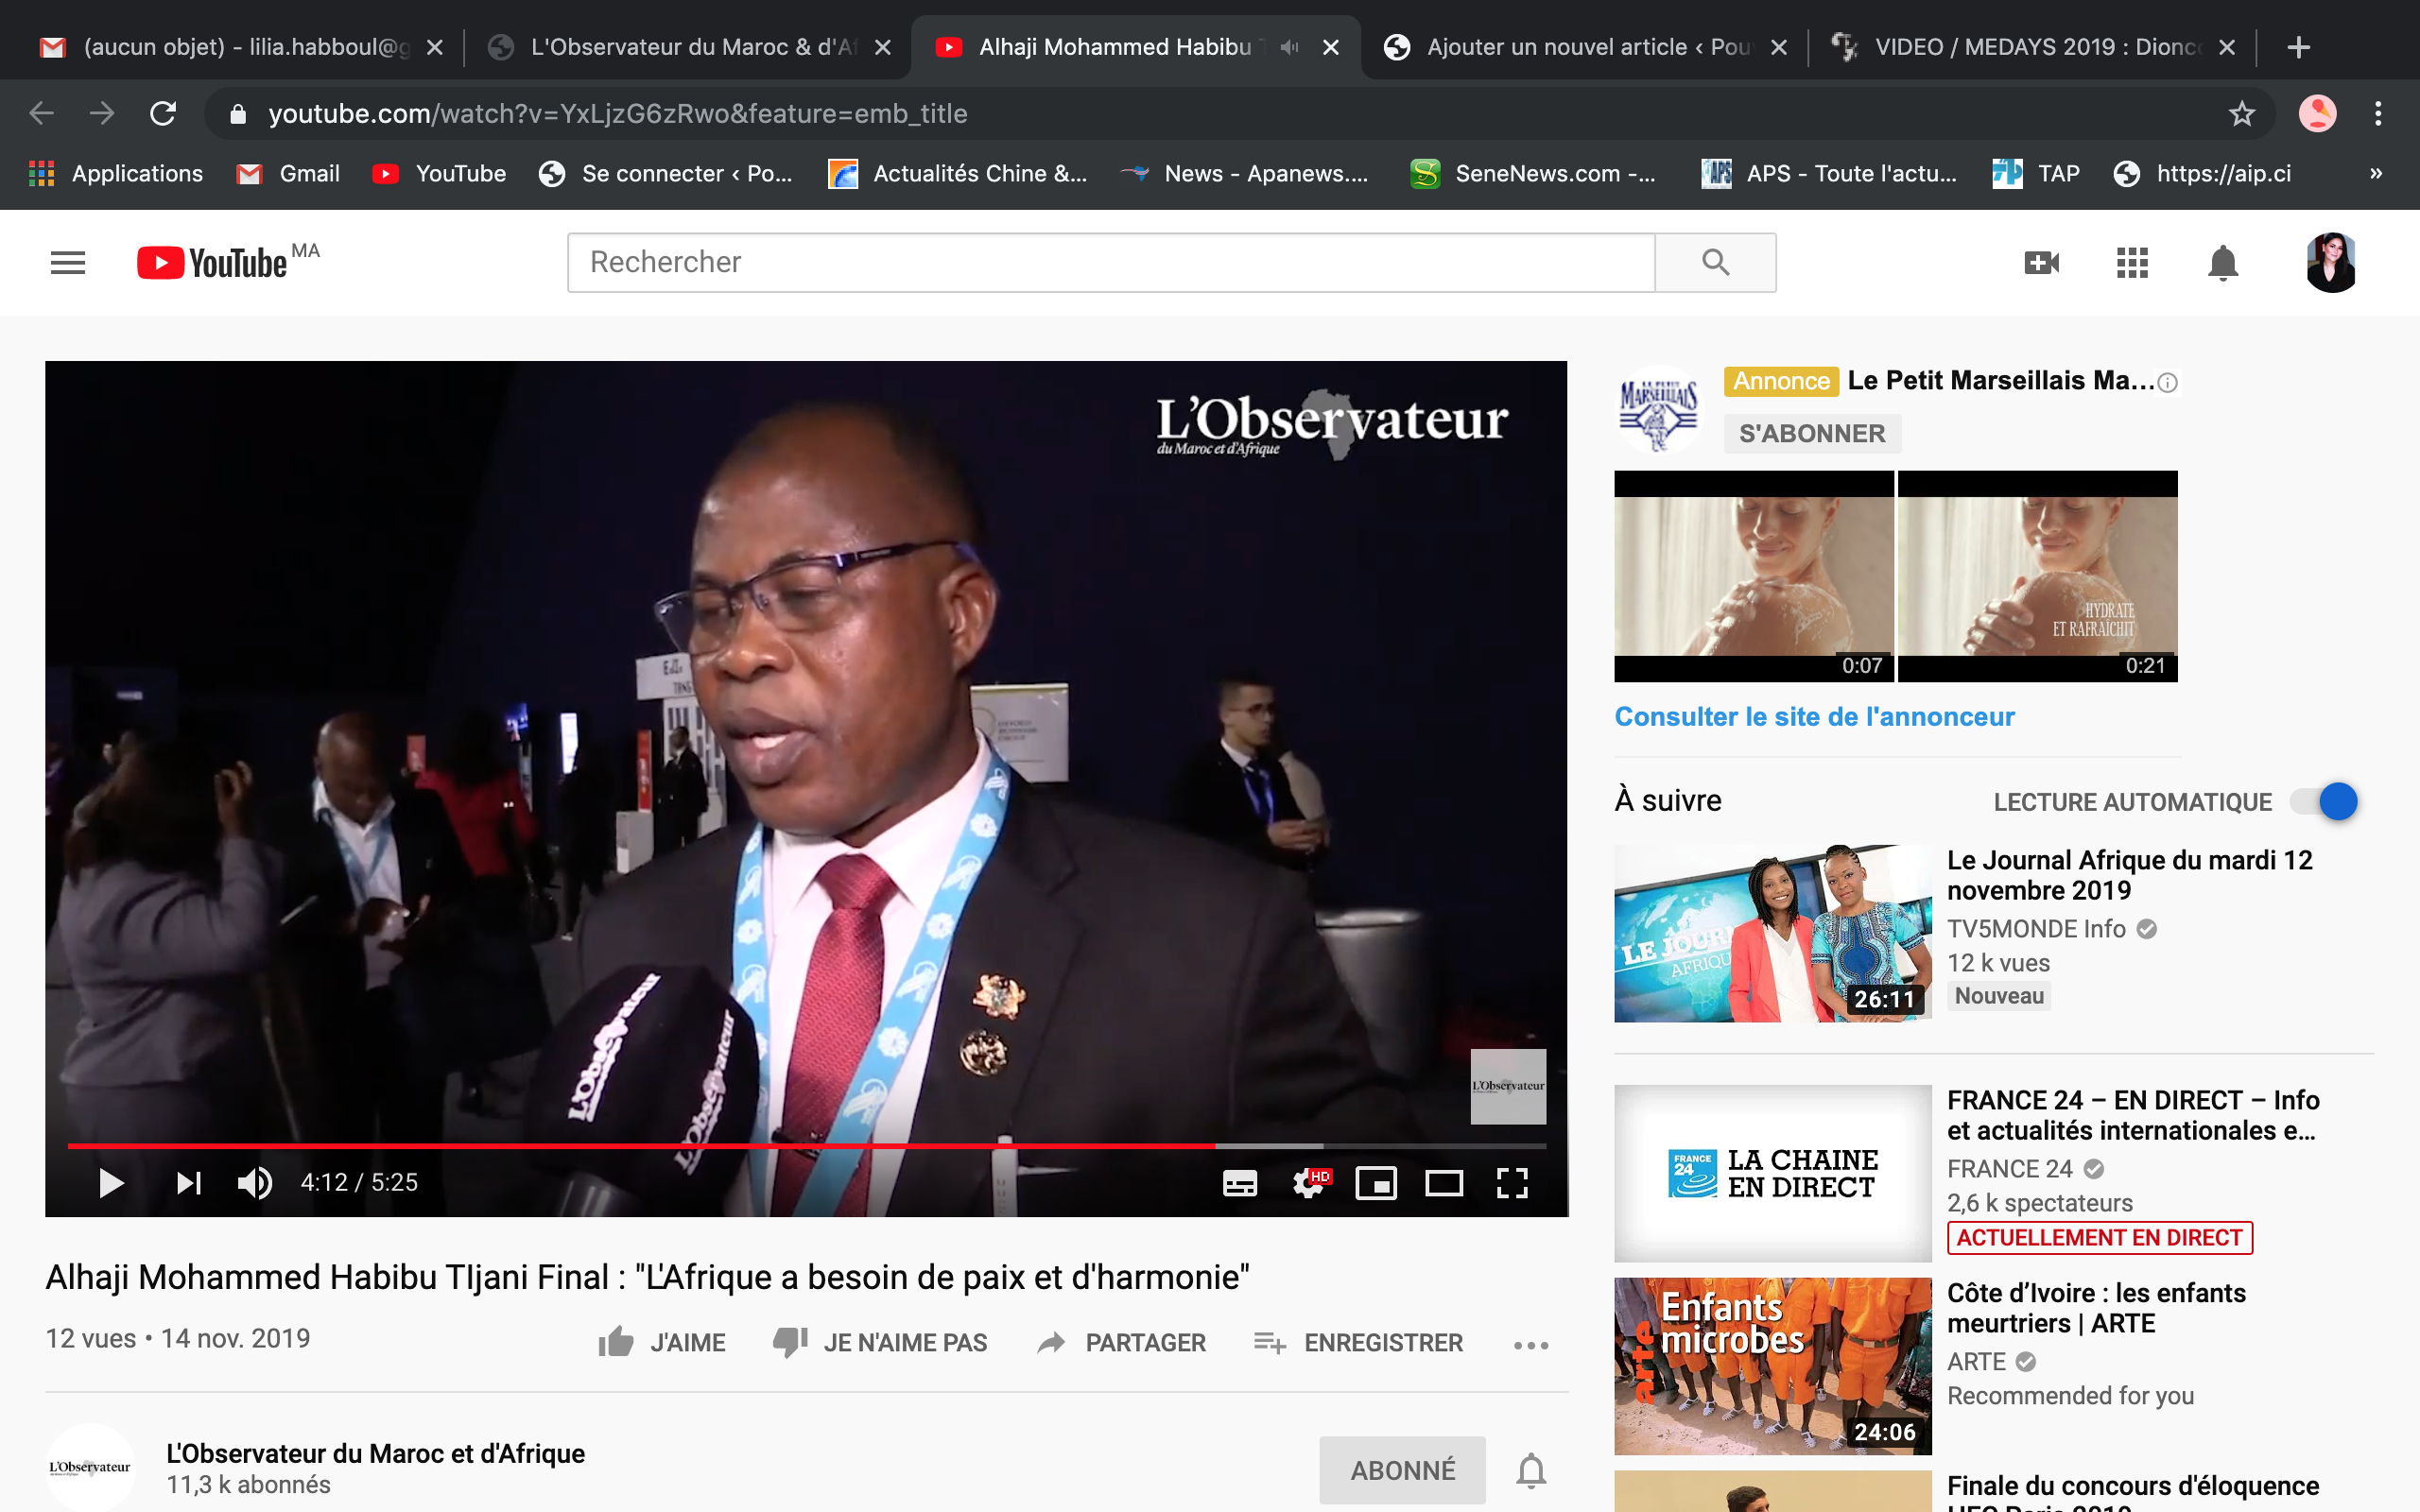Open Côte d'Ivoire les enfants meurtriers video
Image resolution: width=2420 pixels, height=1512 pixels.
click(2096, 1308)
